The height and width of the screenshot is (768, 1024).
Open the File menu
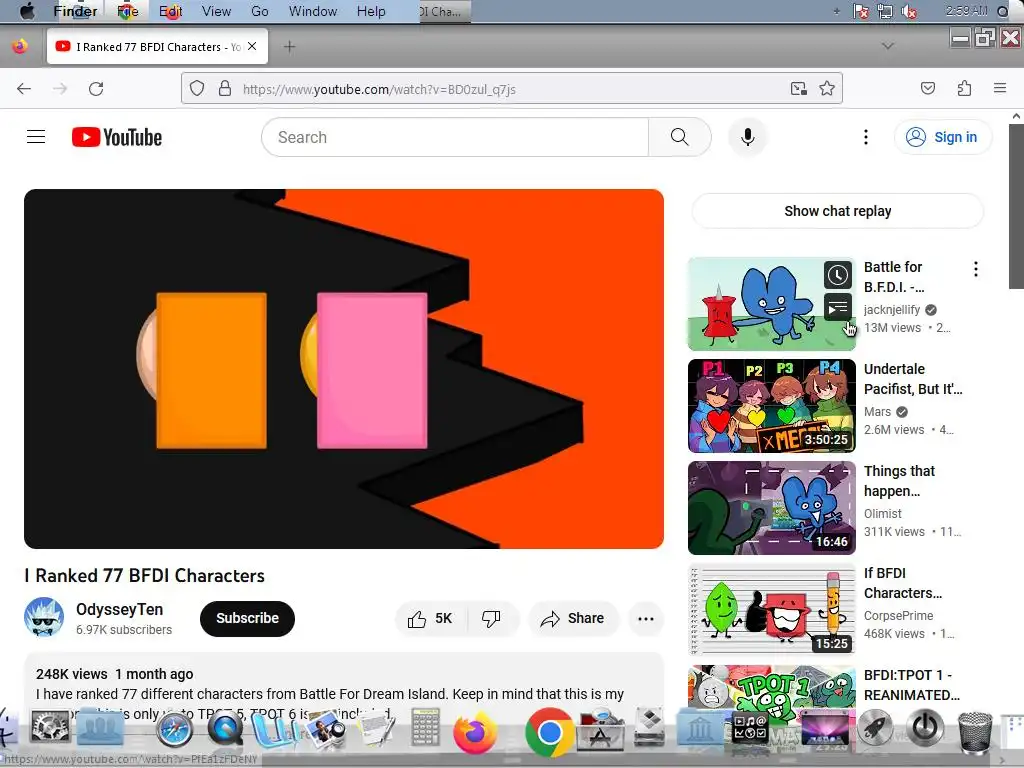pos(128,11)
